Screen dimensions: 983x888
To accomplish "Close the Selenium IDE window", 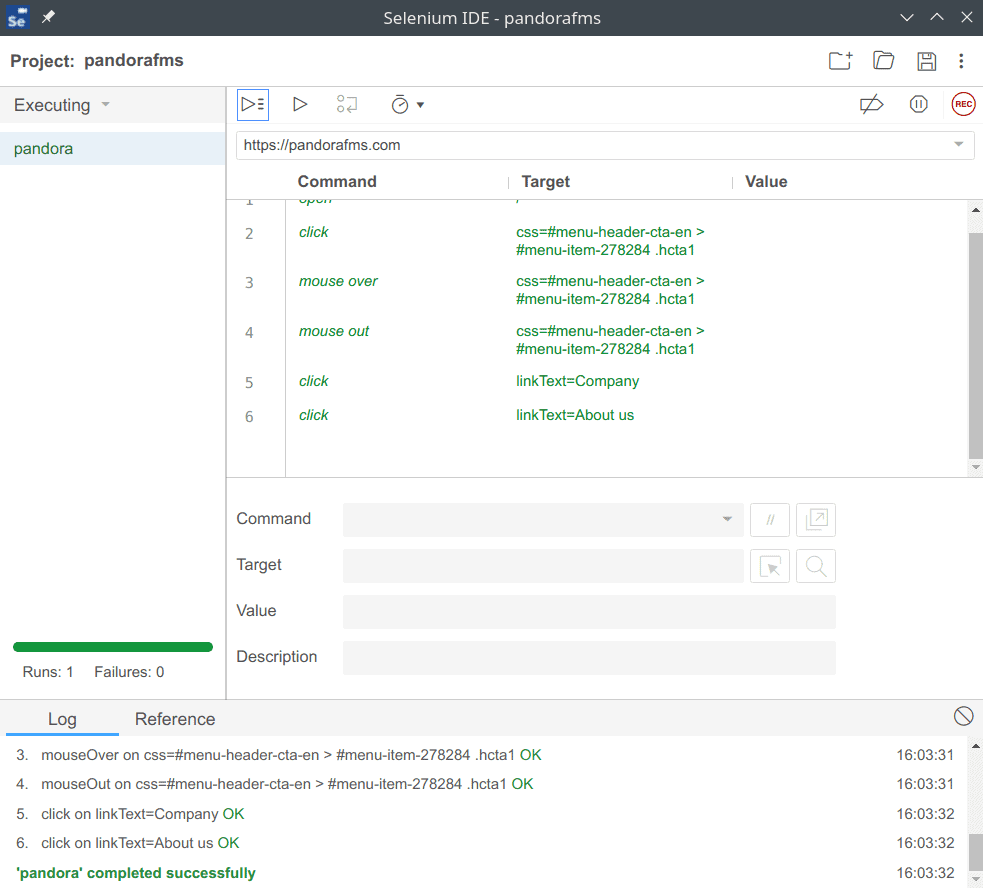I will click(x=967, y=18).
